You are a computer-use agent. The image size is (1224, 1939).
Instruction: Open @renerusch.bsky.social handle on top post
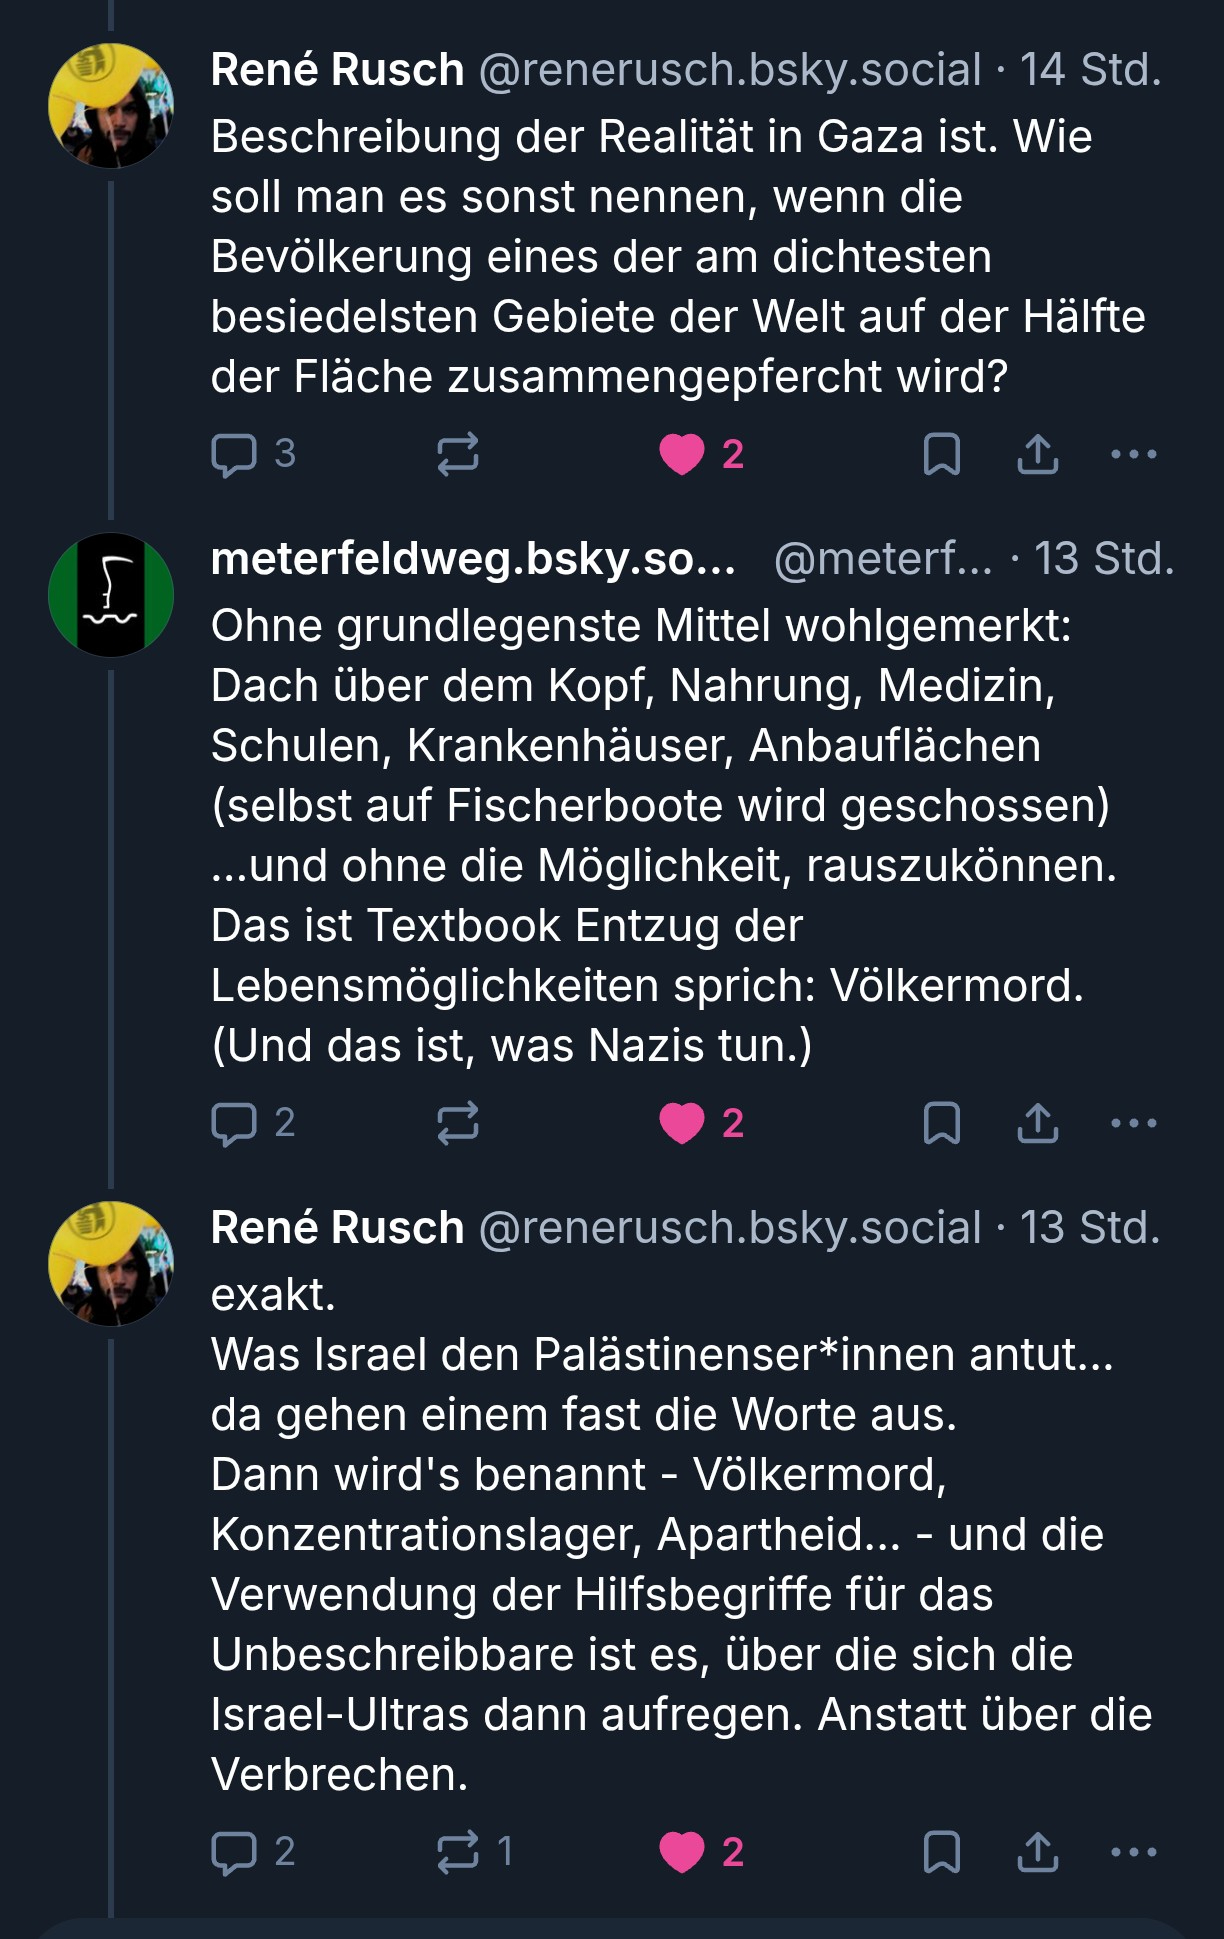click(730, 70)
